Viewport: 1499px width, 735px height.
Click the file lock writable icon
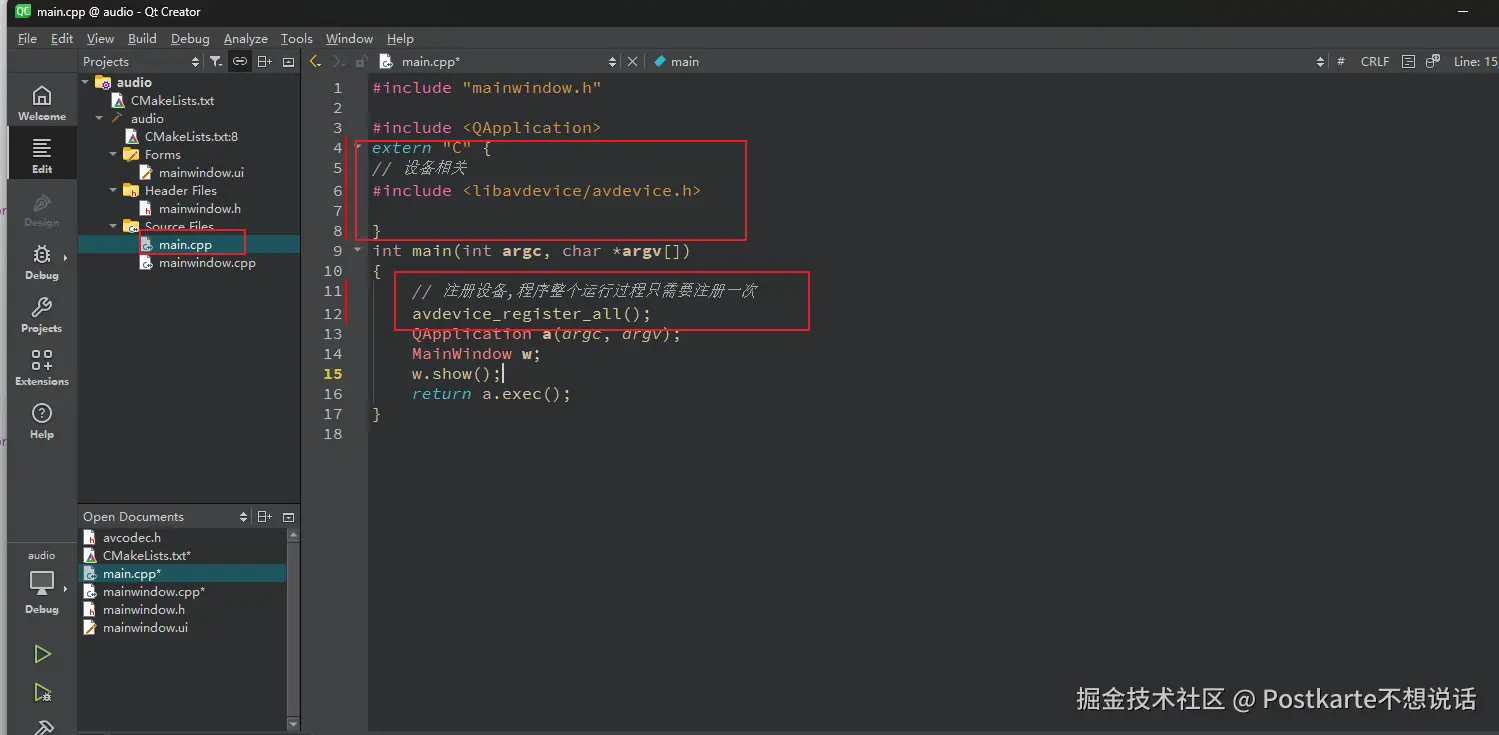coord(361,62)
